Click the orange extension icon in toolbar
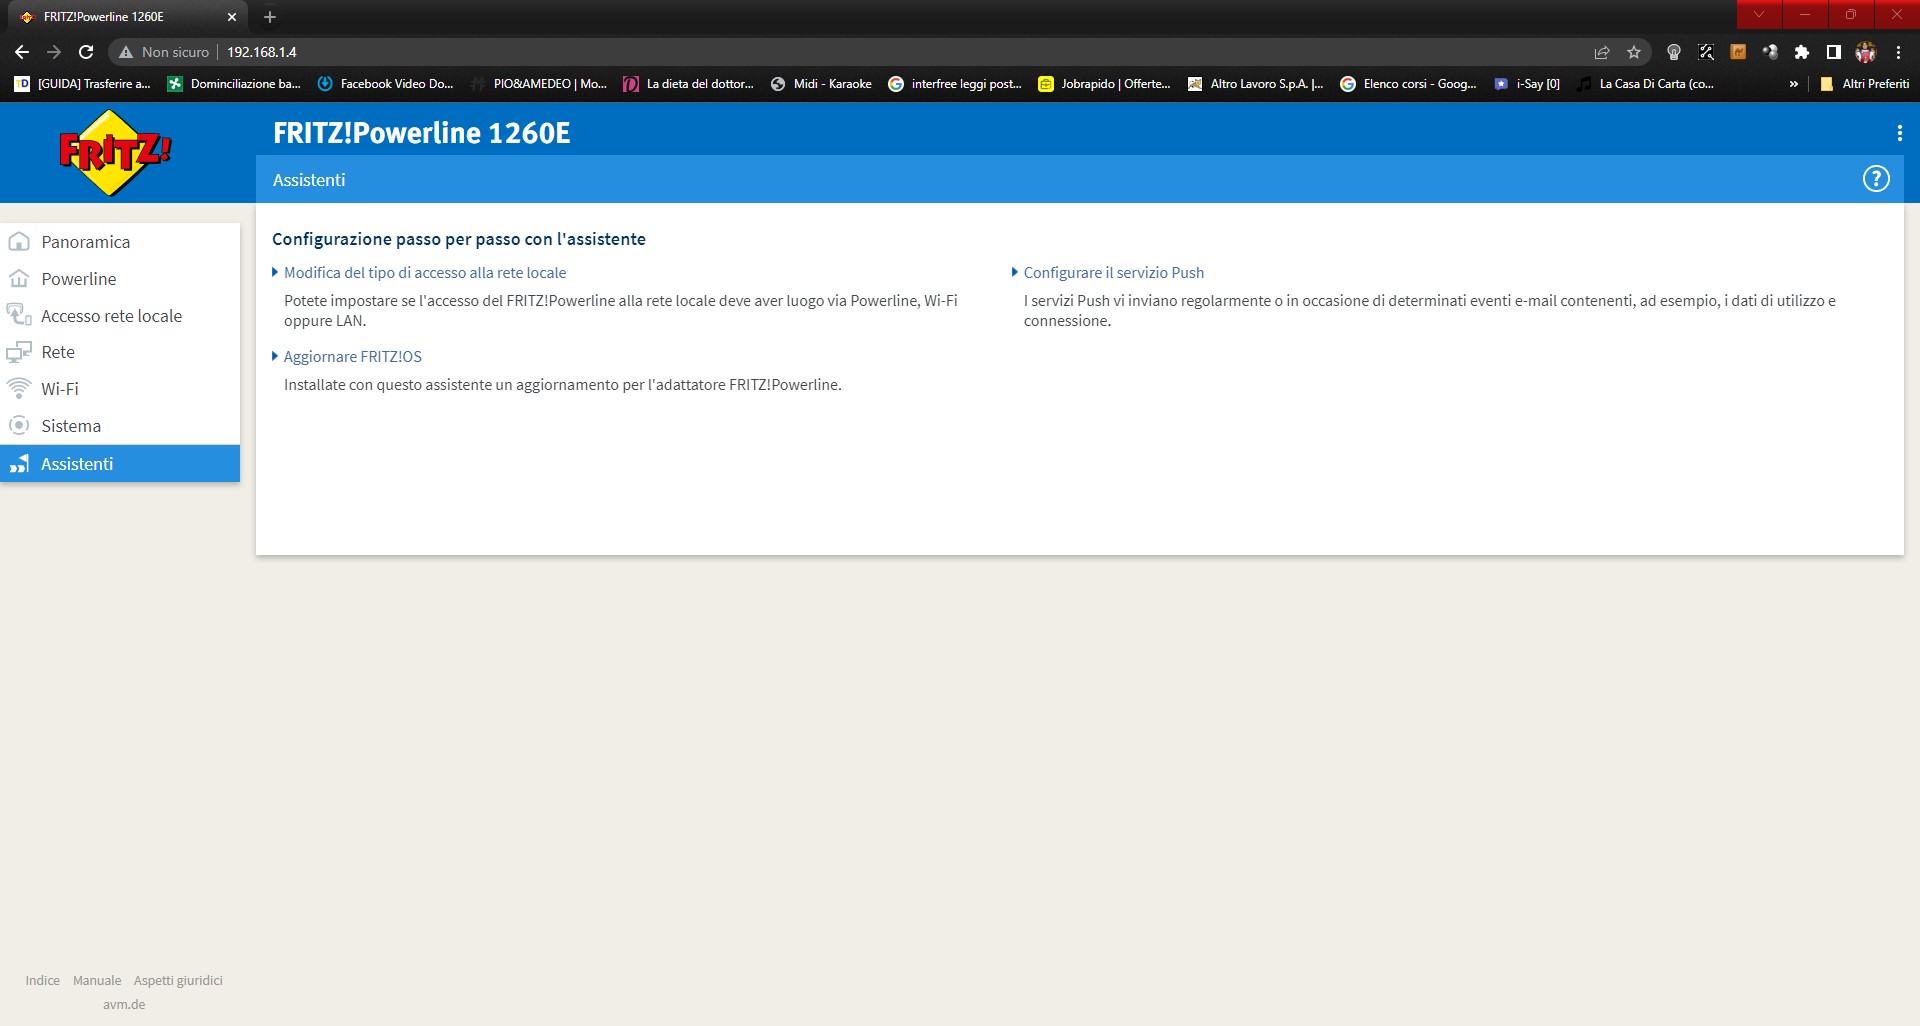This screenshot has height=1026, width=1920. [x=1738, y=52]
